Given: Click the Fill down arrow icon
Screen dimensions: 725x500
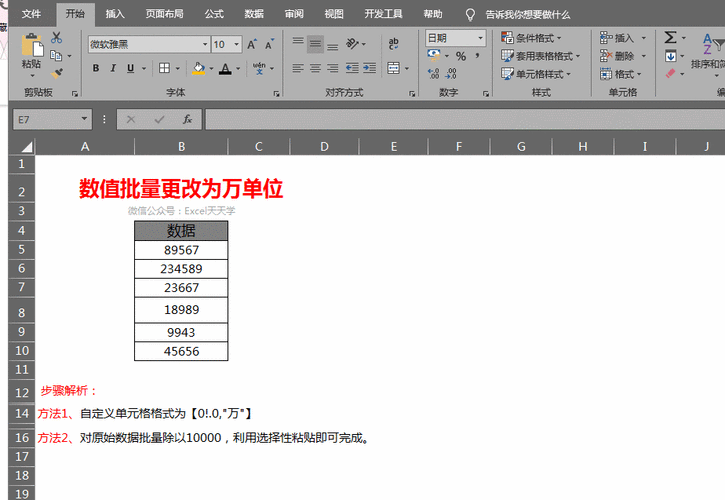Looking at the screenshot, I should 670,56.
